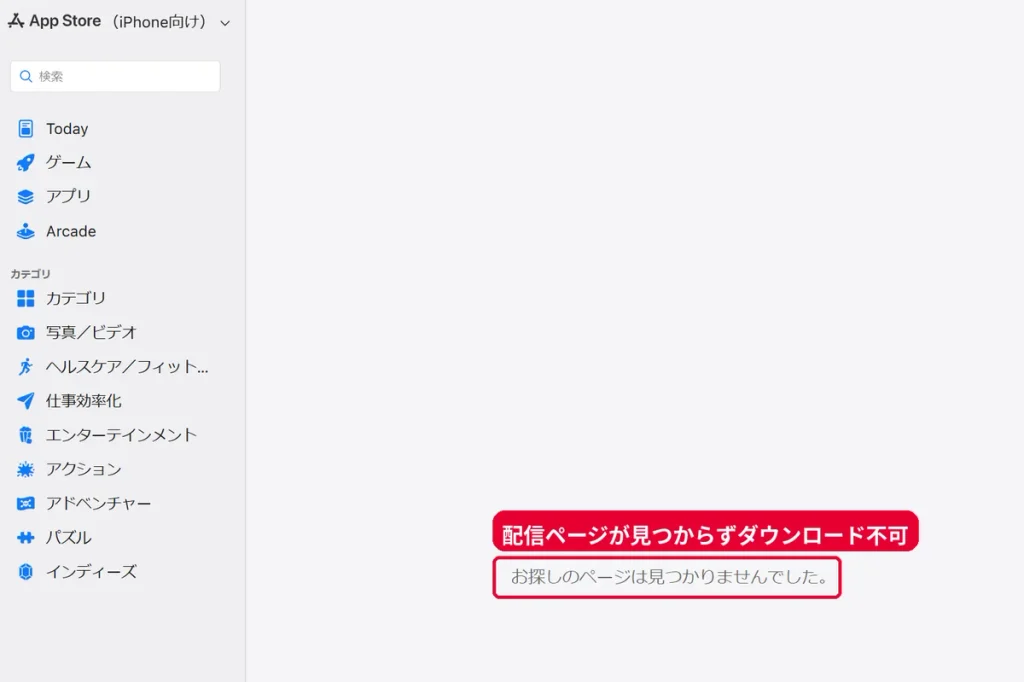Screen dimensions: 1024x682
Task: Select アクション category
Action: 84,469
